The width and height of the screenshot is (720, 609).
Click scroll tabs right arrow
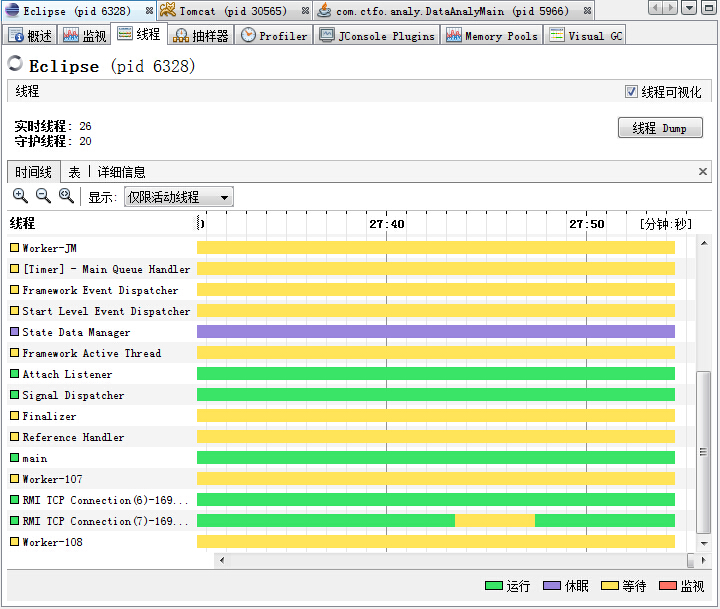(671, 7)
